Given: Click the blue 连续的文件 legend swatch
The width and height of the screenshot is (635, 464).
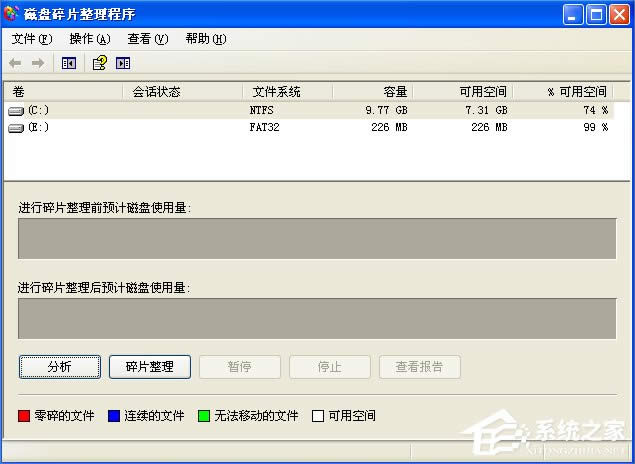Looking at the screenshot, I should coord(114,416).
